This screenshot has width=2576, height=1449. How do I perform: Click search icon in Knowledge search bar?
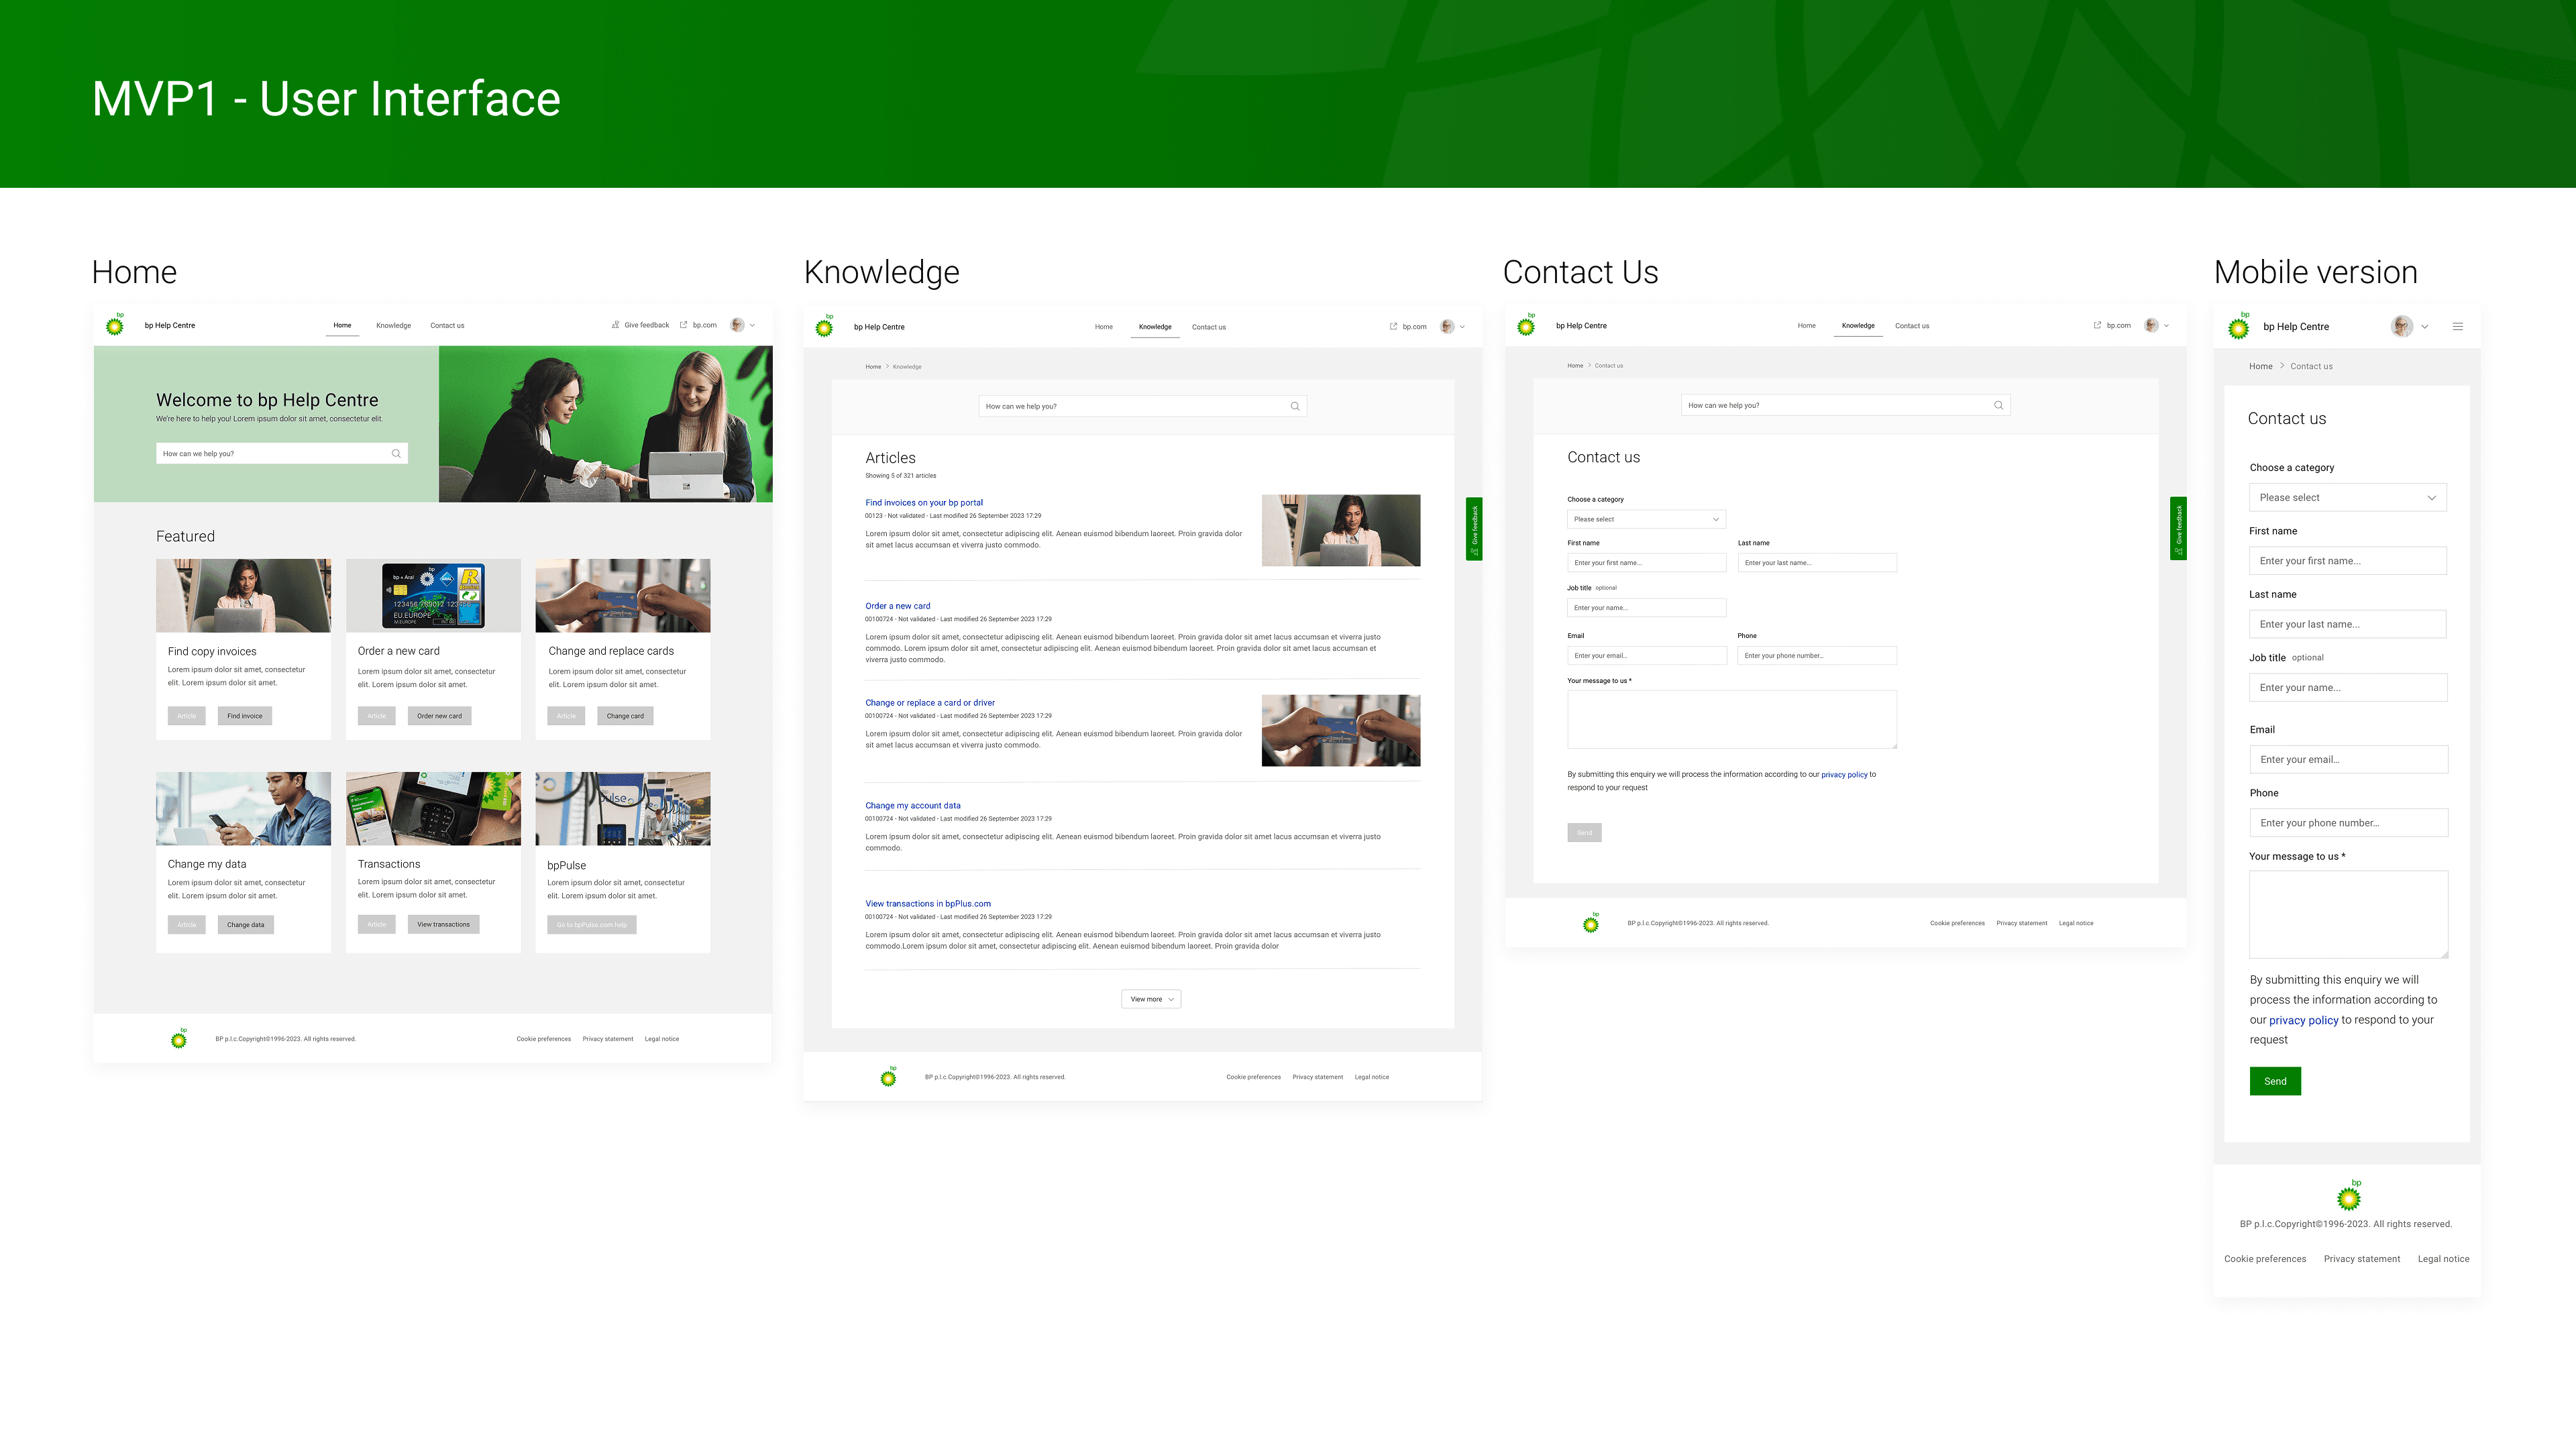pyautogui.click(x=1295, y=406)
